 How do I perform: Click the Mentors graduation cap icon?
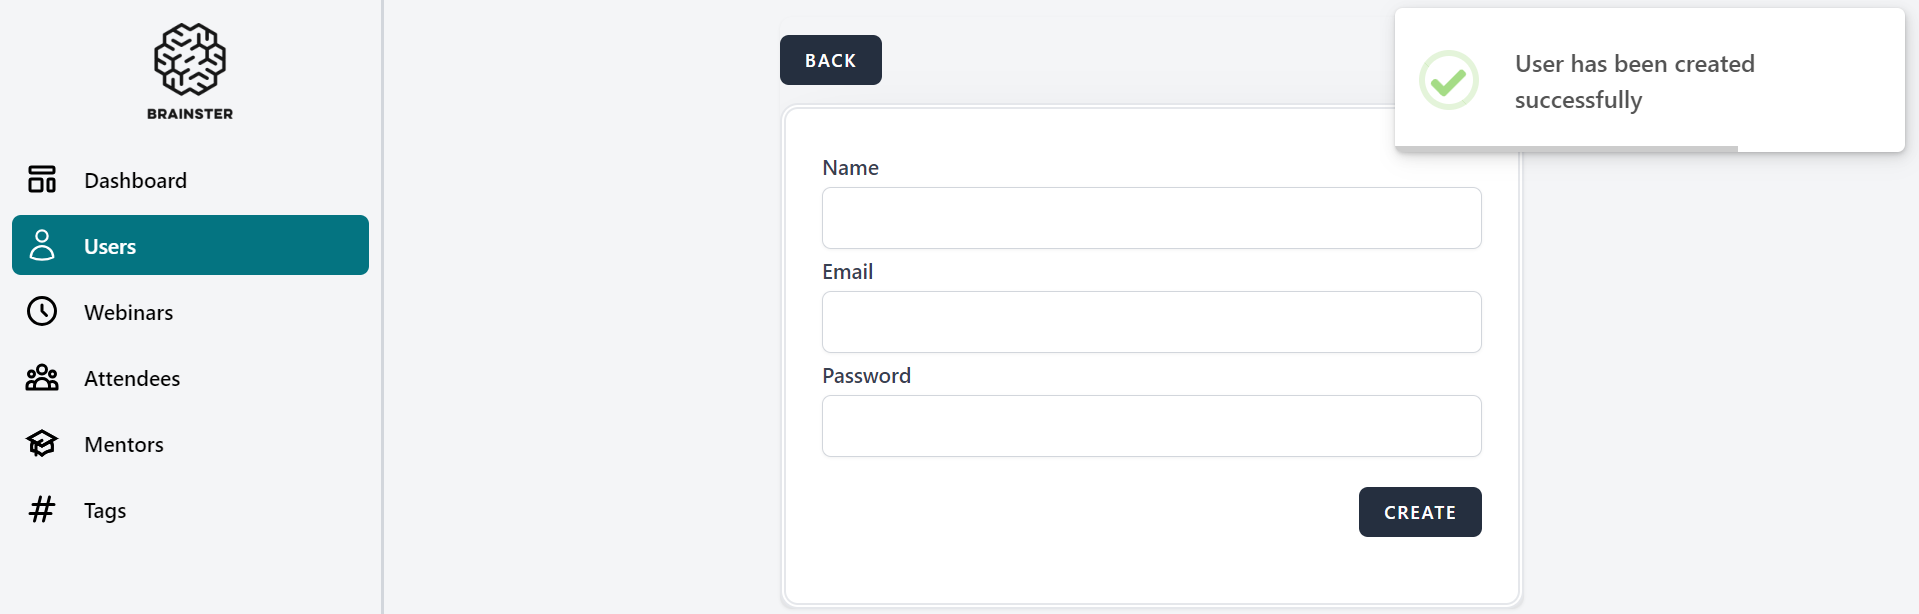click(x=42, y=444)
